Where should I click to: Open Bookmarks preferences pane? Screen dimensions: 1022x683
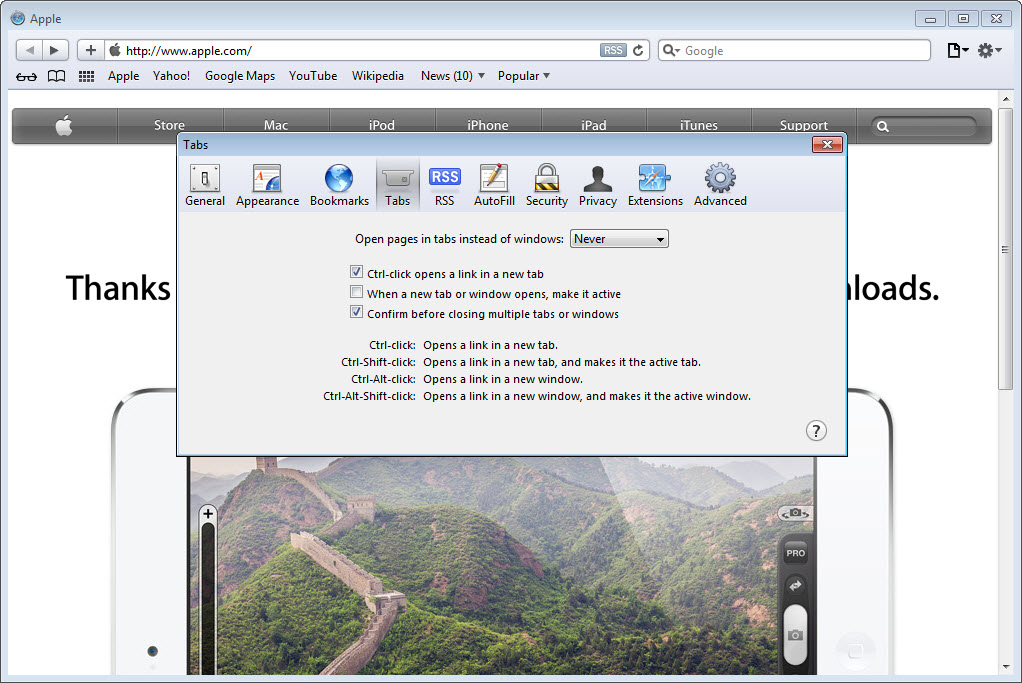pos(339,185)
